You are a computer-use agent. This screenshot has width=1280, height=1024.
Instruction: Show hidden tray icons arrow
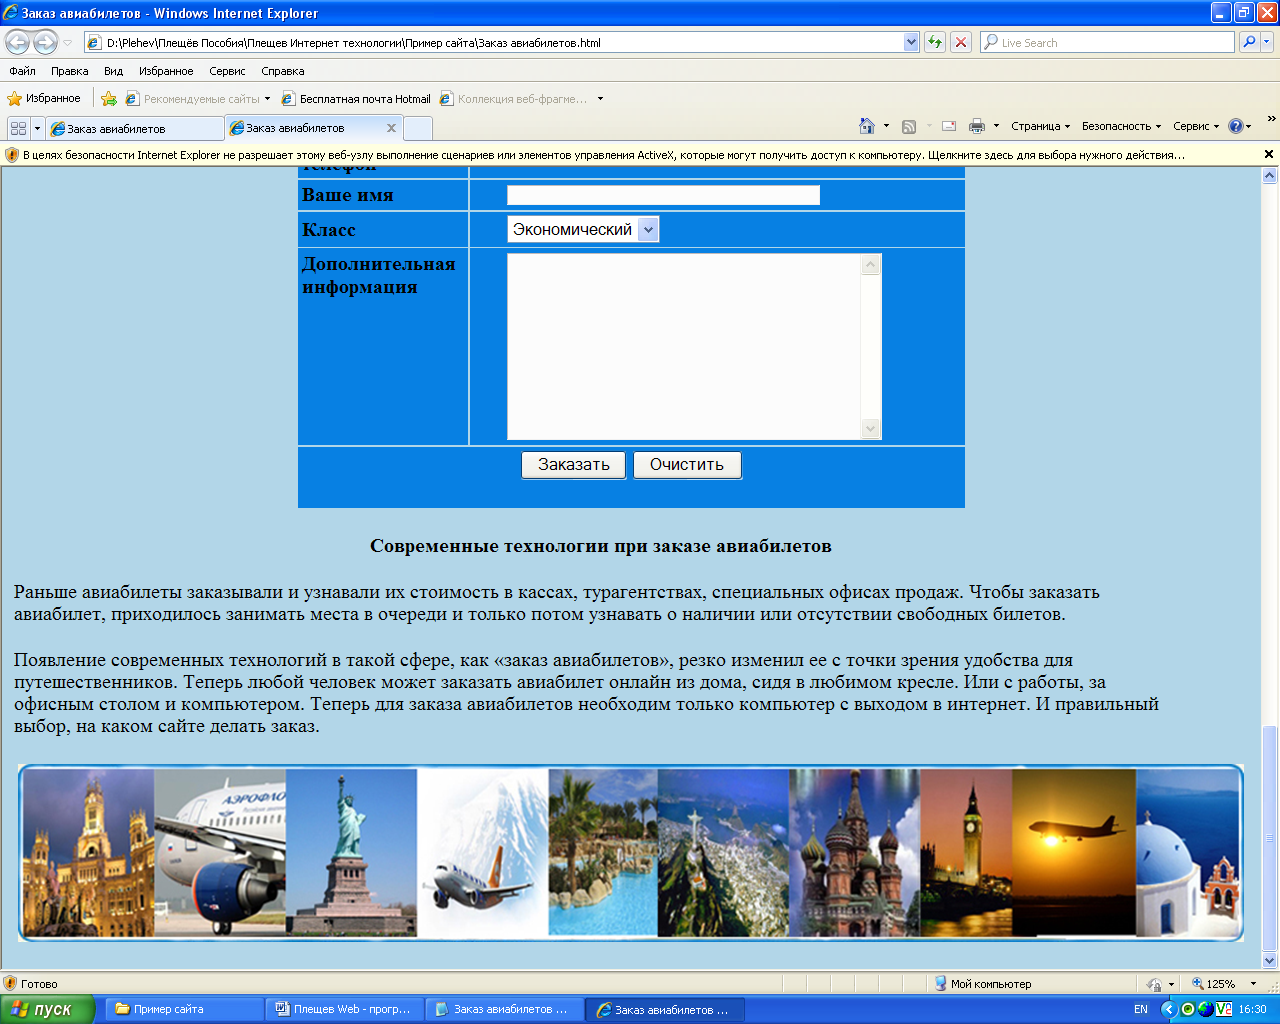(x=1168, y=1009)
